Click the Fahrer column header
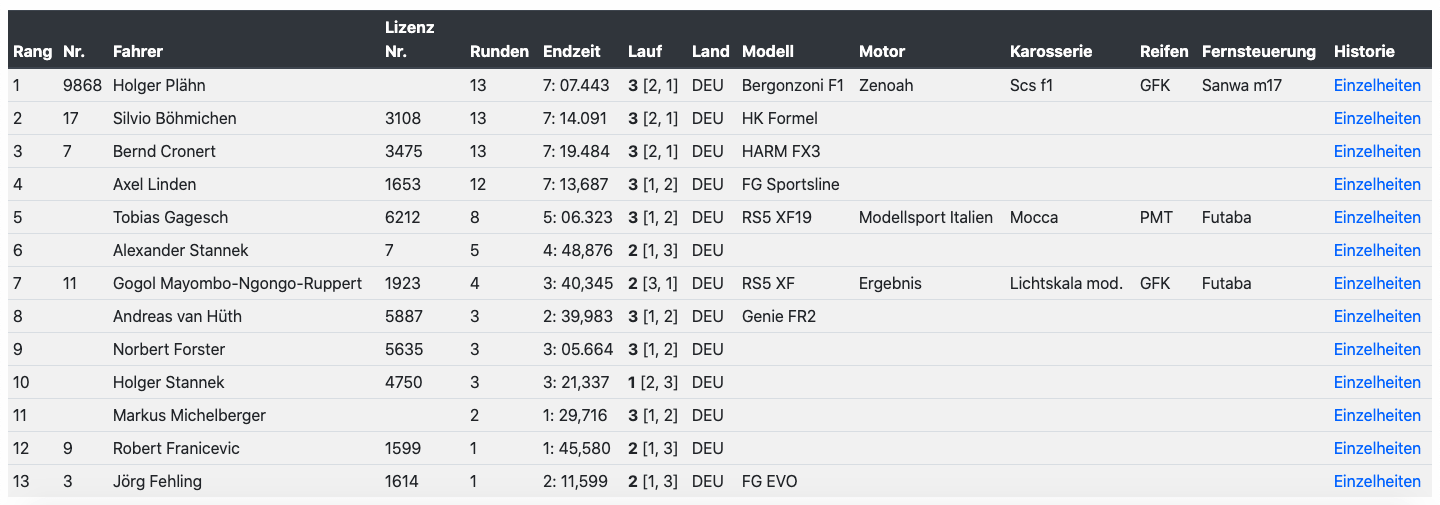Screen dimensions: 1440x505 [x=138, y=52]
